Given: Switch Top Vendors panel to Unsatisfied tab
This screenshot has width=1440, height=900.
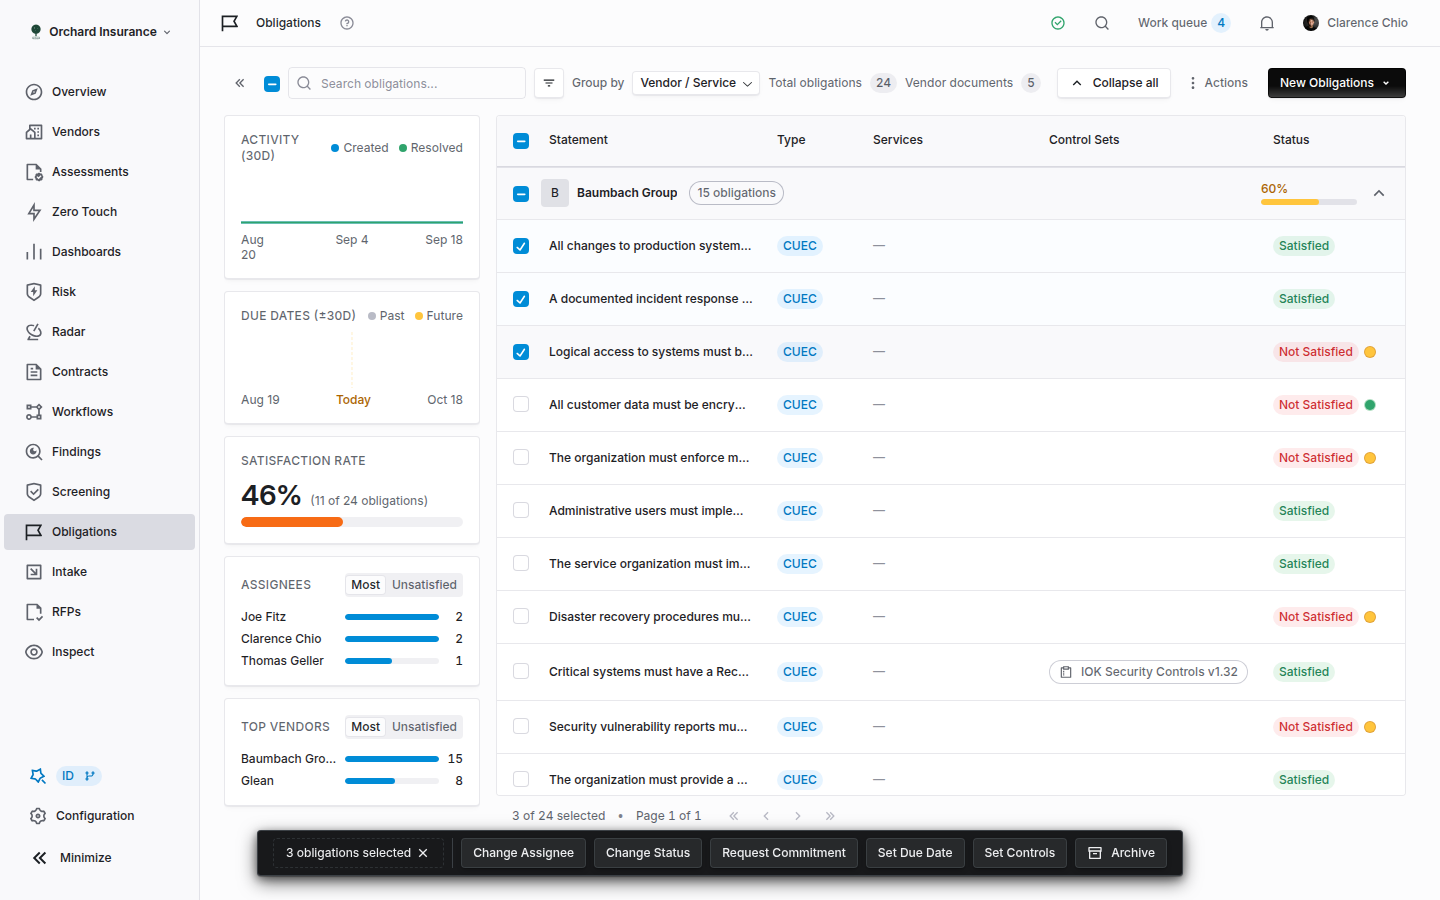Looking at the screenshot, I should (x=424, y=727).
